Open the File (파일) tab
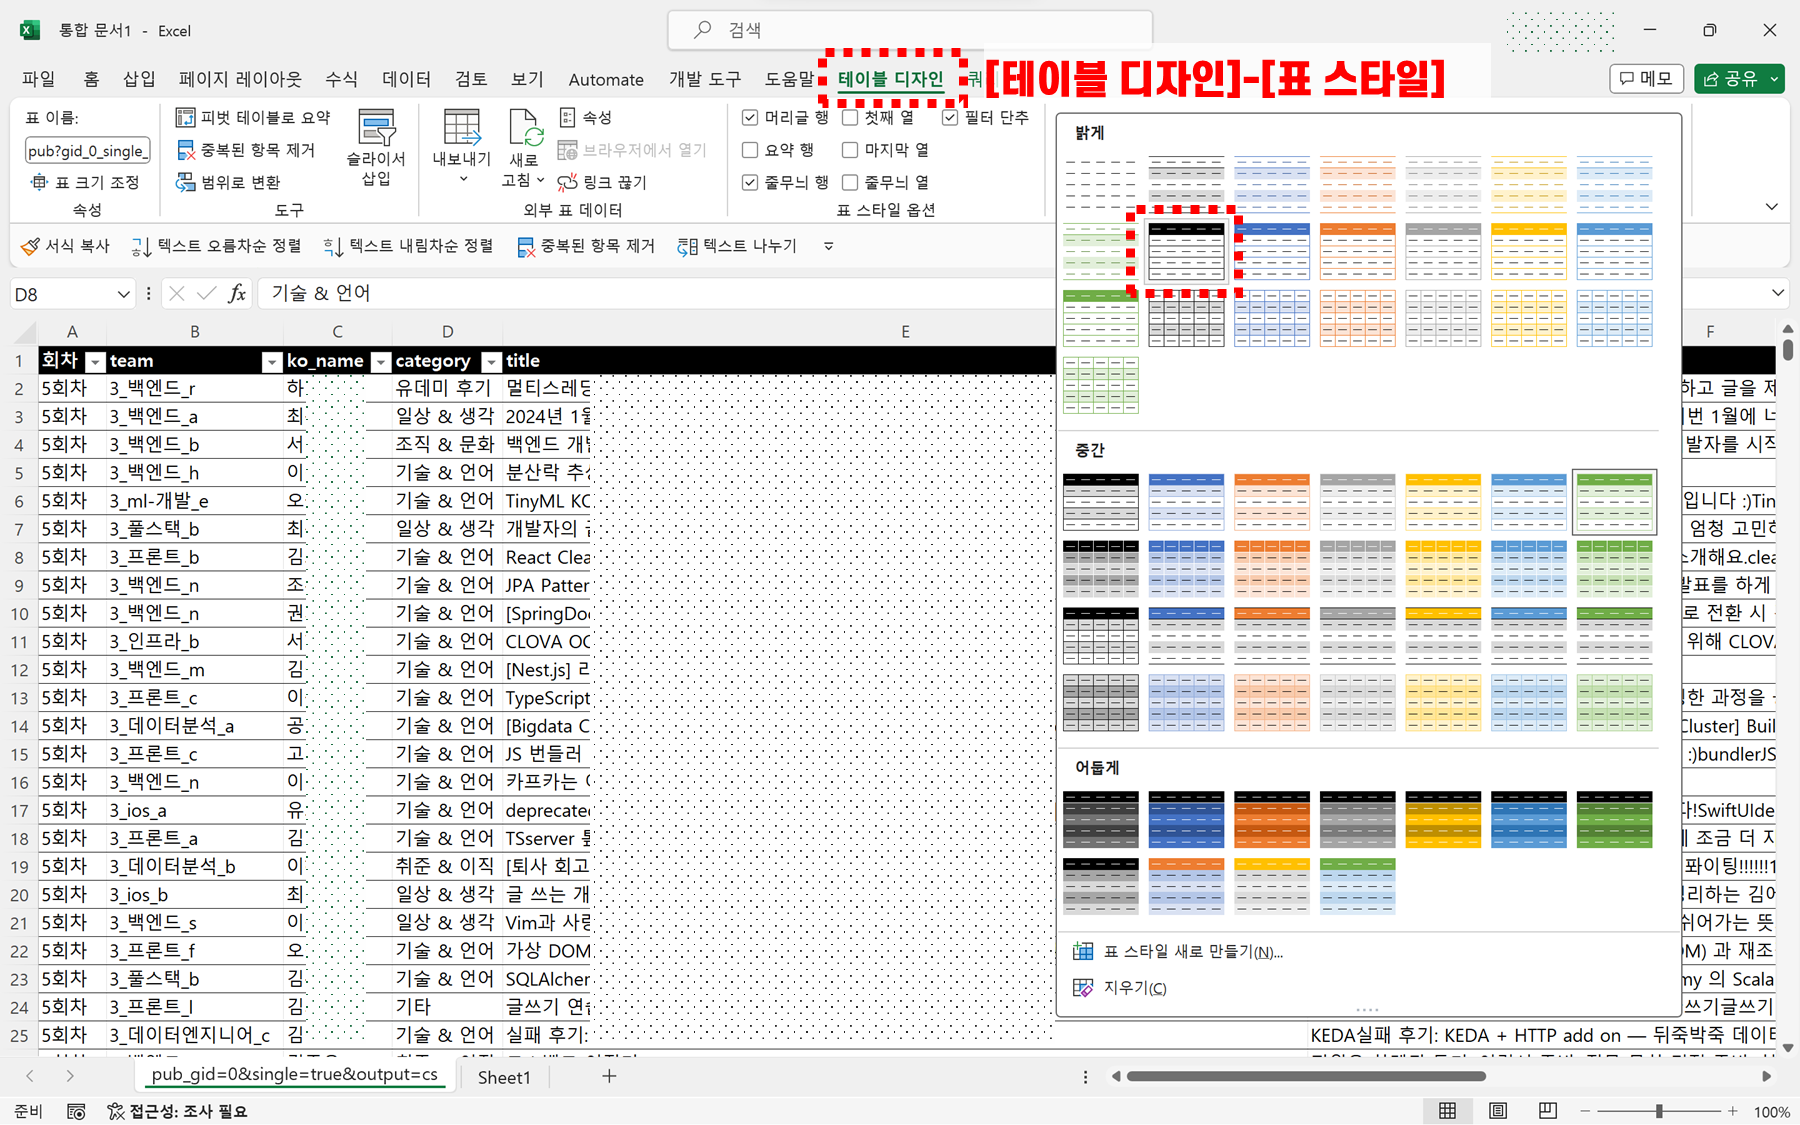 39,79
